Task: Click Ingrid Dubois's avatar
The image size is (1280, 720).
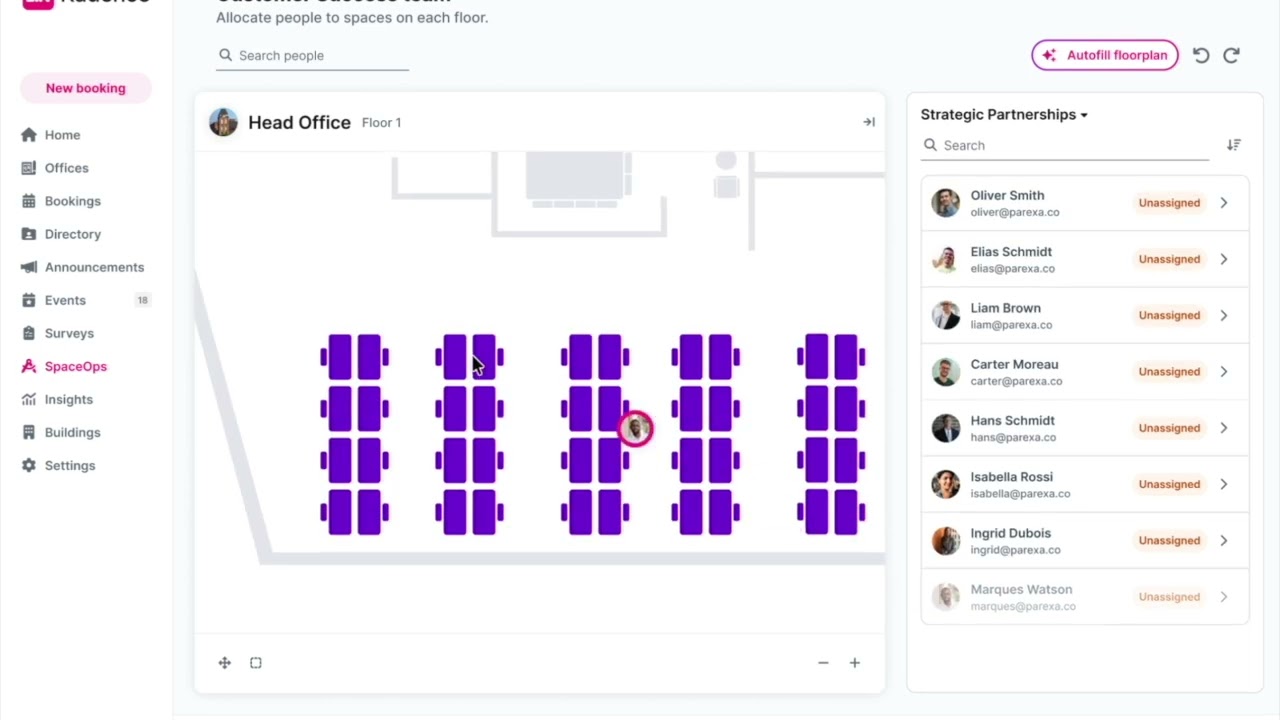Action: coord(945,540)
